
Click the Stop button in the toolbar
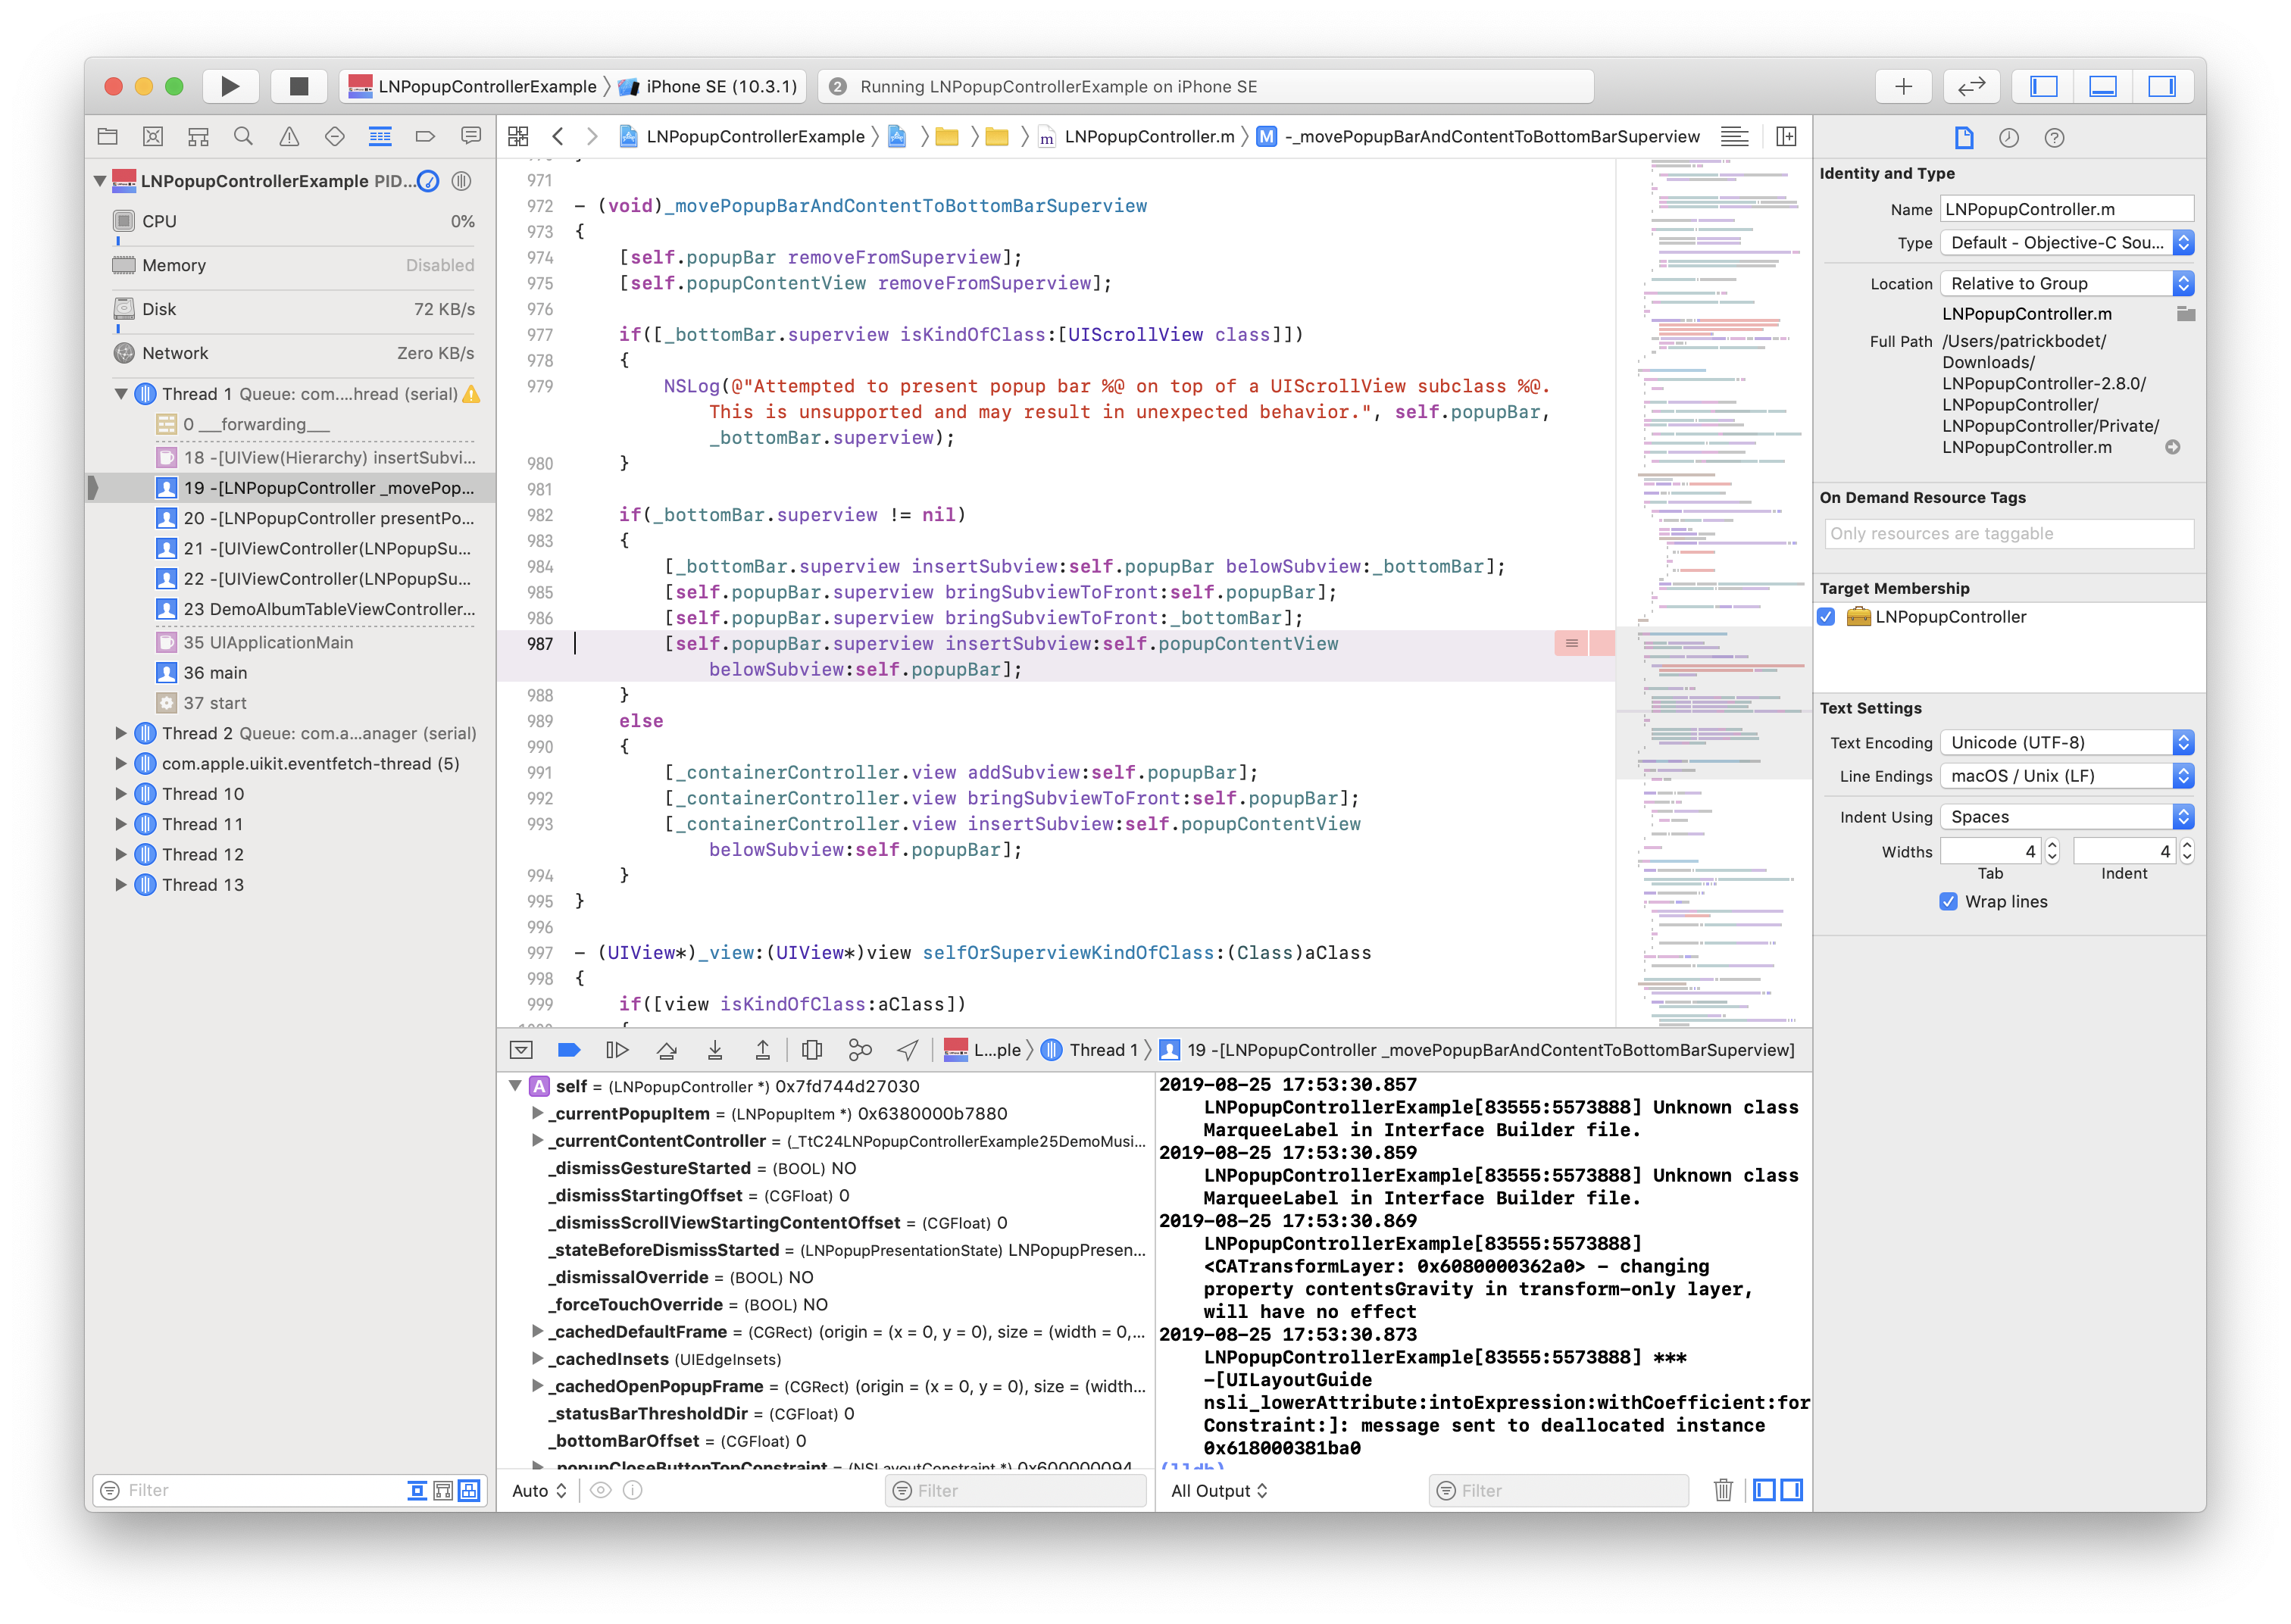(298, 86)
